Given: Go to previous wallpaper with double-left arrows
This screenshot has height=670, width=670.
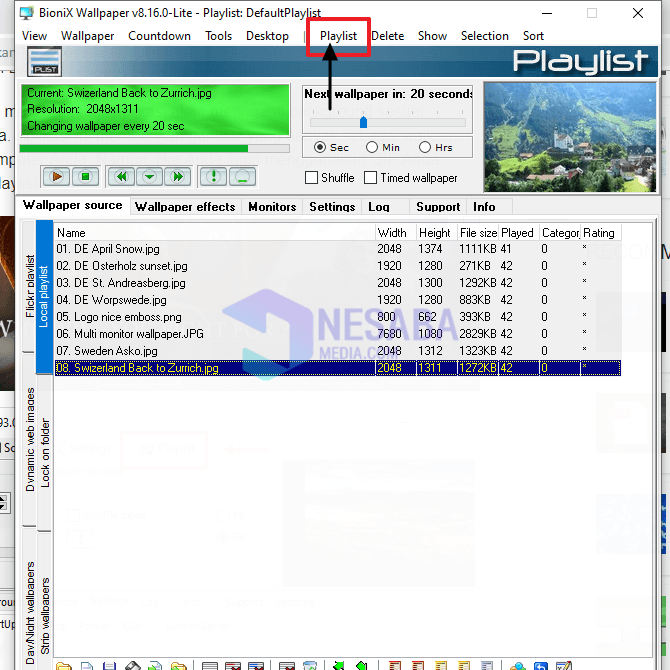Looking at the screenshot, I should pyautogui.click(x=122, y=176).
